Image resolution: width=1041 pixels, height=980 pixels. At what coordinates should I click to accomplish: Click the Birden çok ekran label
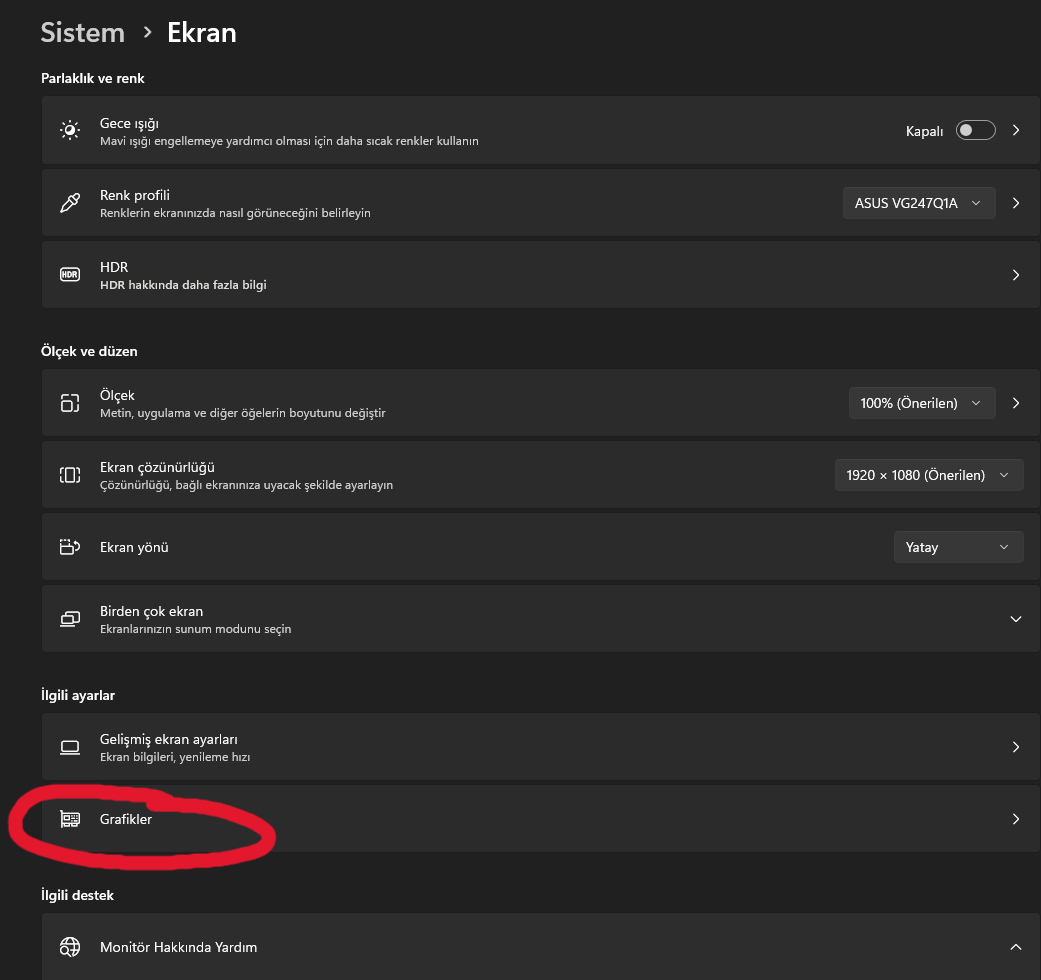click(x=151, y=612)
